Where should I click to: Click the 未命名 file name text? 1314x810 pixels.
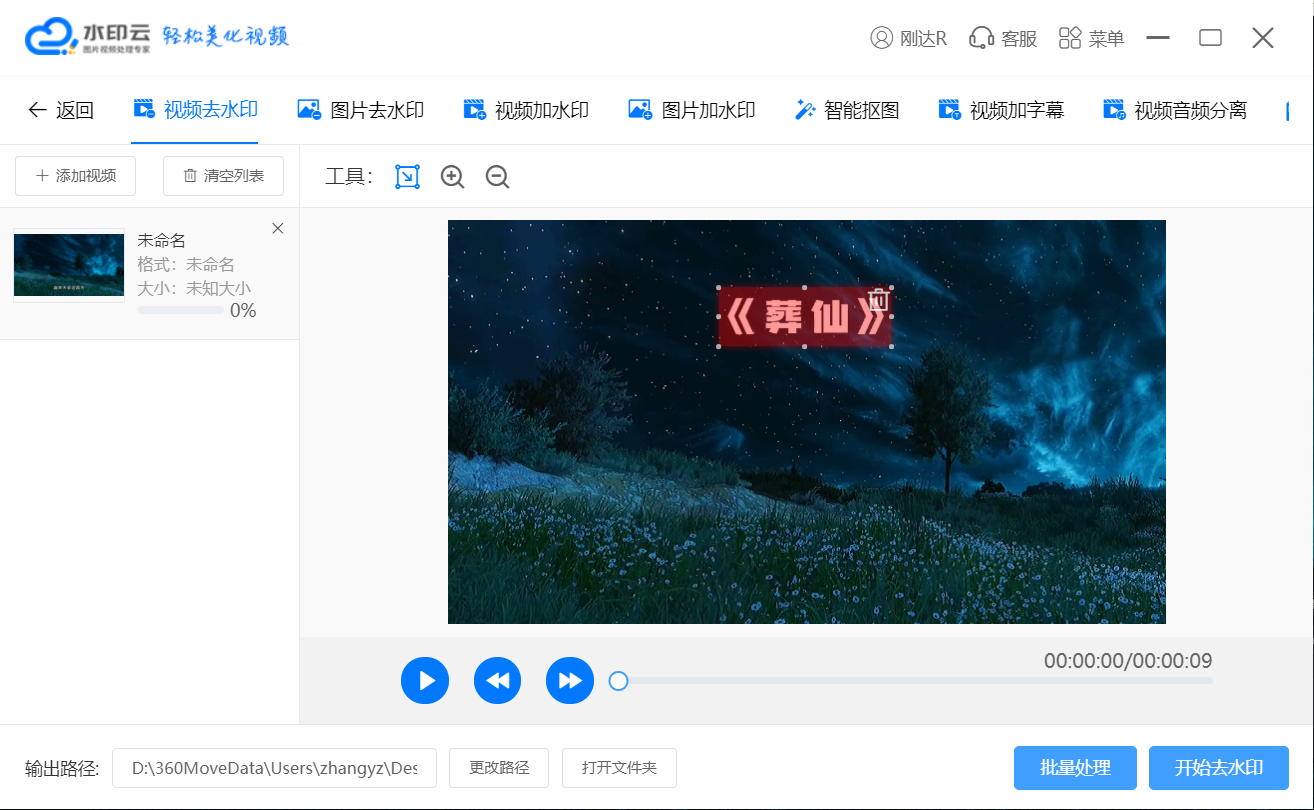click(161, 240)
